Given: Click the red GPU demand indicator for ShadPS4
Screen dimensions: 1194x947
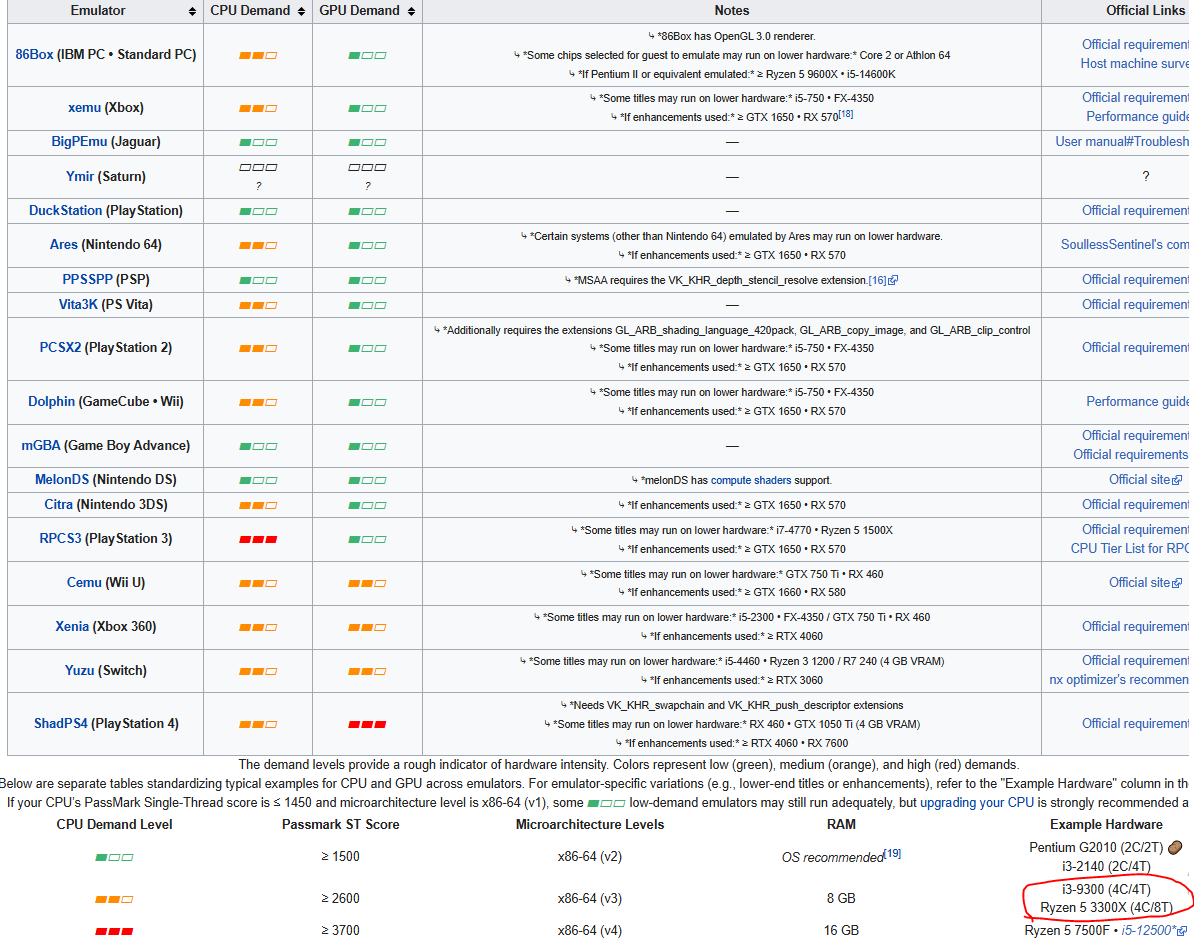Looking at the screenshot, I should [367, 725].
